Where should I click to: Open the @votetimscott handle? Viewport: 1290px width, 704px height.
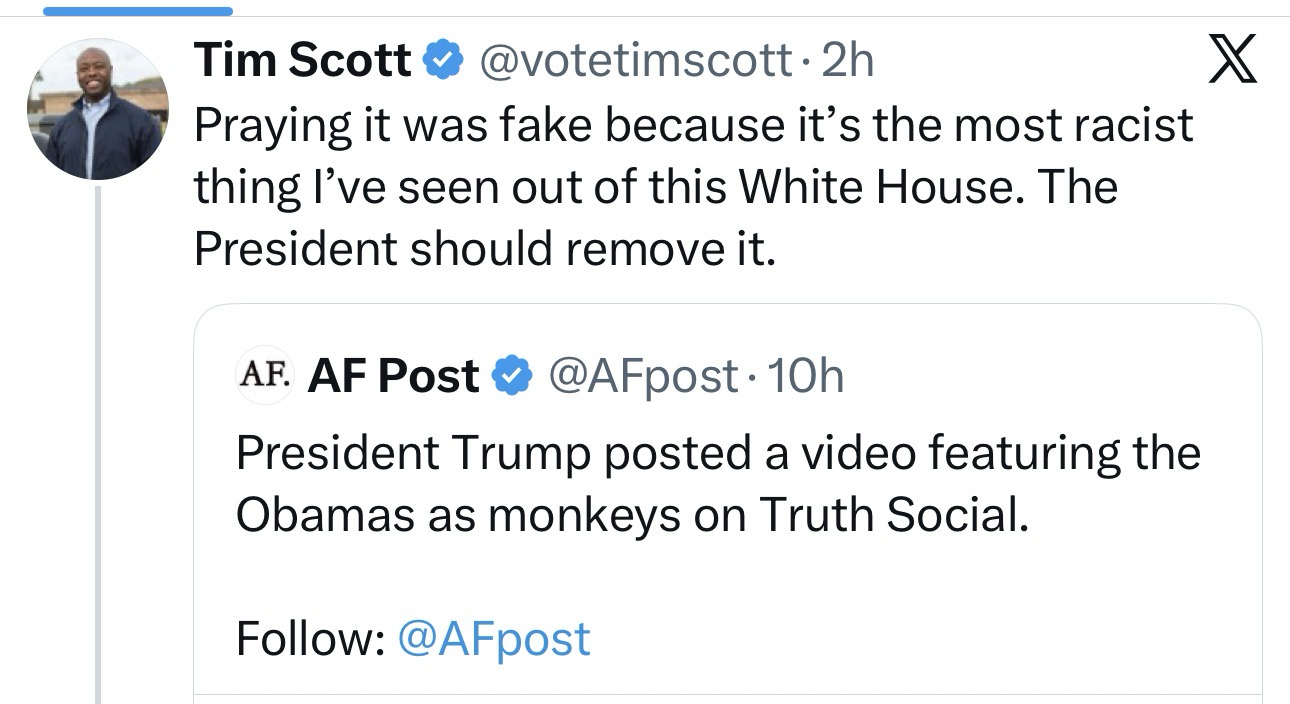[x=636, y=62]
